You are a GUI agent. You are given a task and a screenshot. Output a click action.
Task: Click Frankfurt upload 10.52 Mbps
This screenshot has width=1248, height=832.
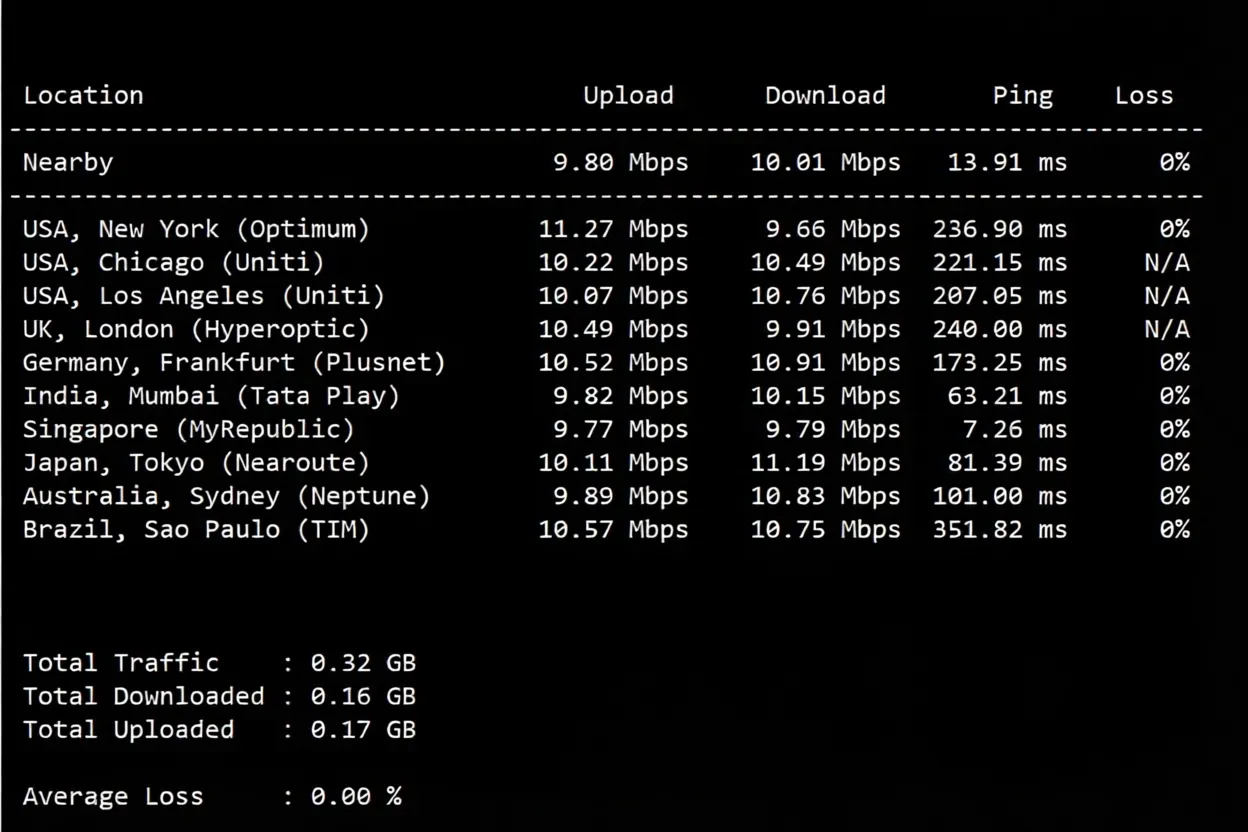(613, 363)
